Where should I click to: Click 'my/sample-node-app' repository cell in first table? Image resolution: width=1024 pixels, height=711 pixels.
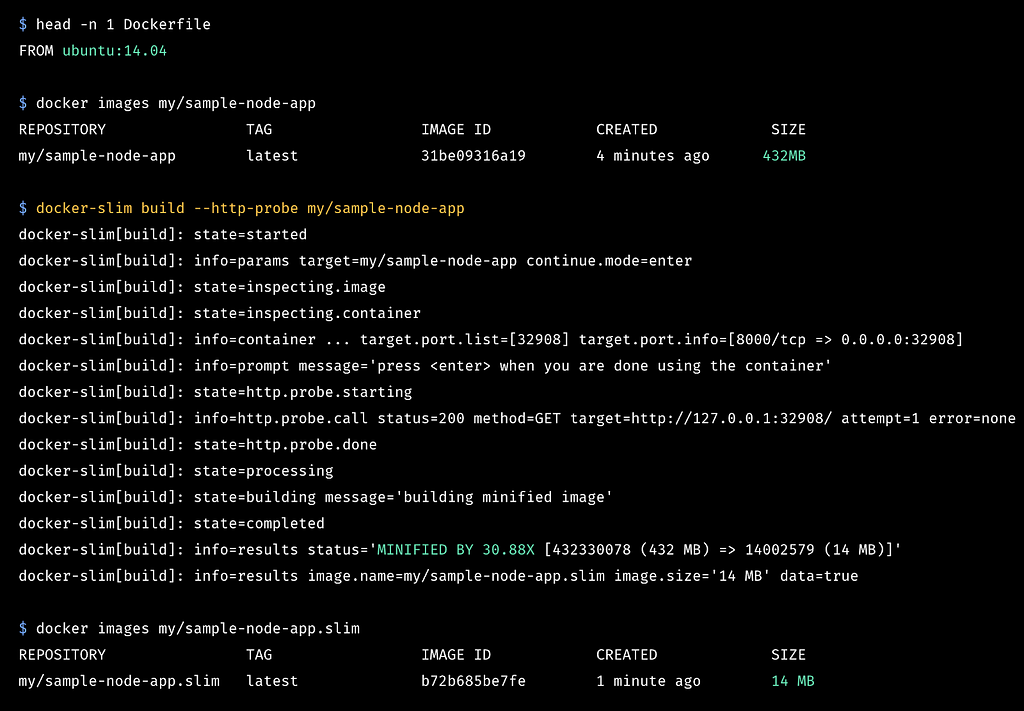click(x=97, y=156)
